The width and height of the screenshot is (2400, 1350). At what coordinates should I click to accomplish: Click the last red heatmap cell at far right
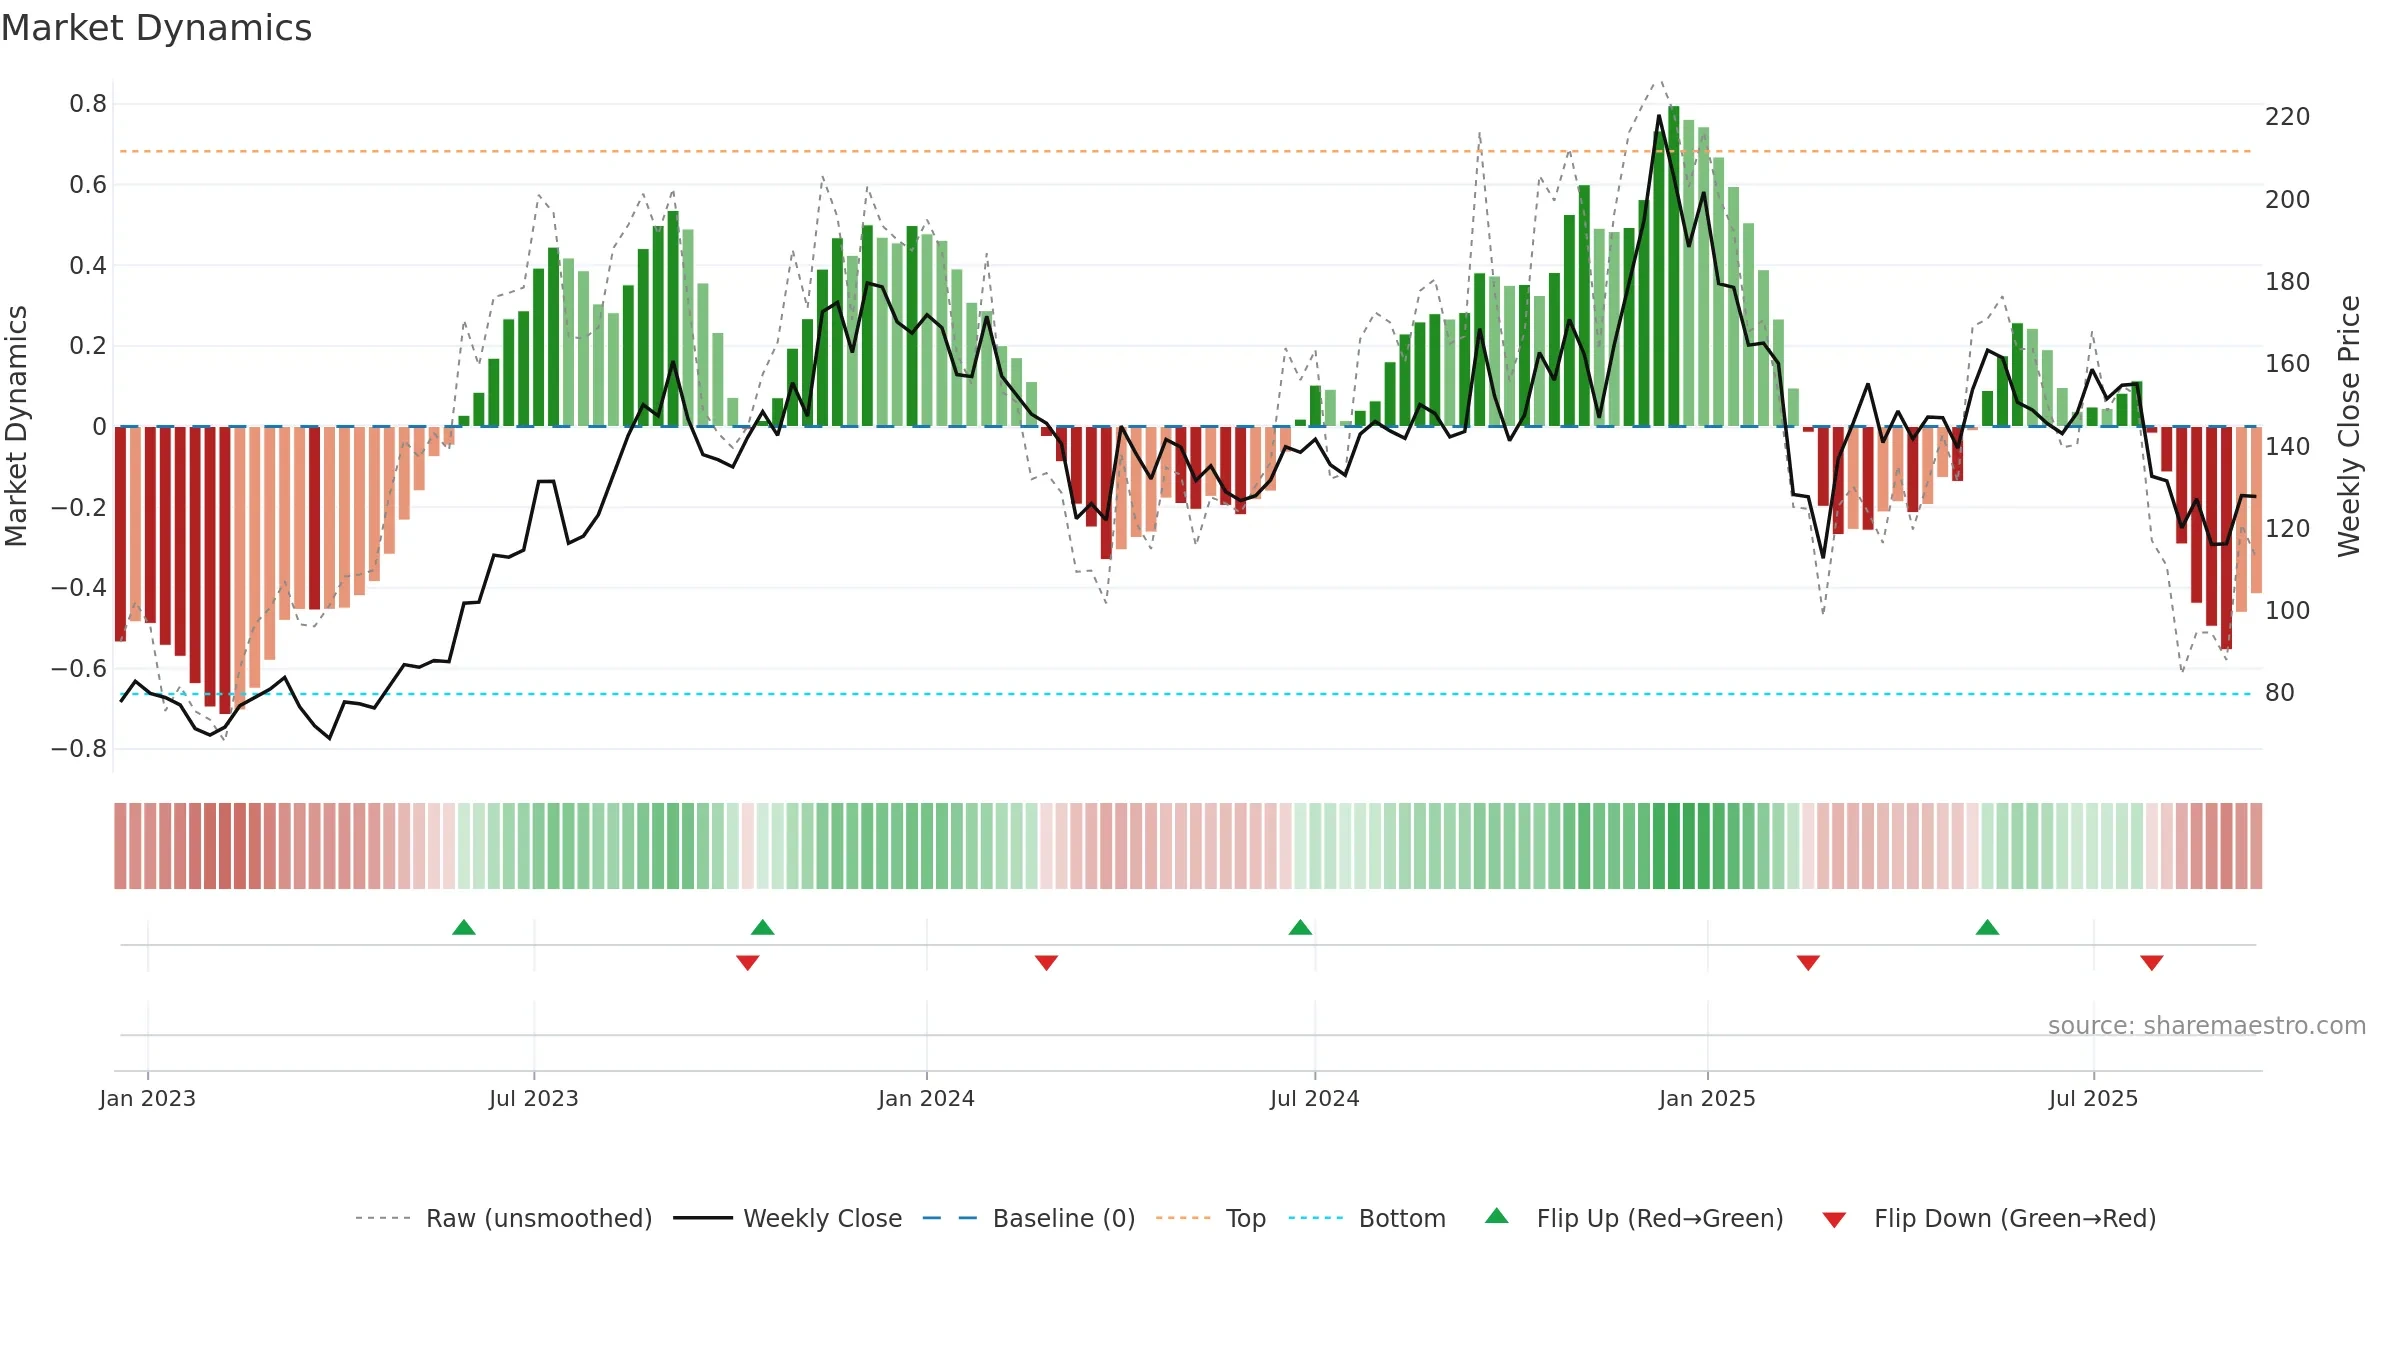(2256, 846)
